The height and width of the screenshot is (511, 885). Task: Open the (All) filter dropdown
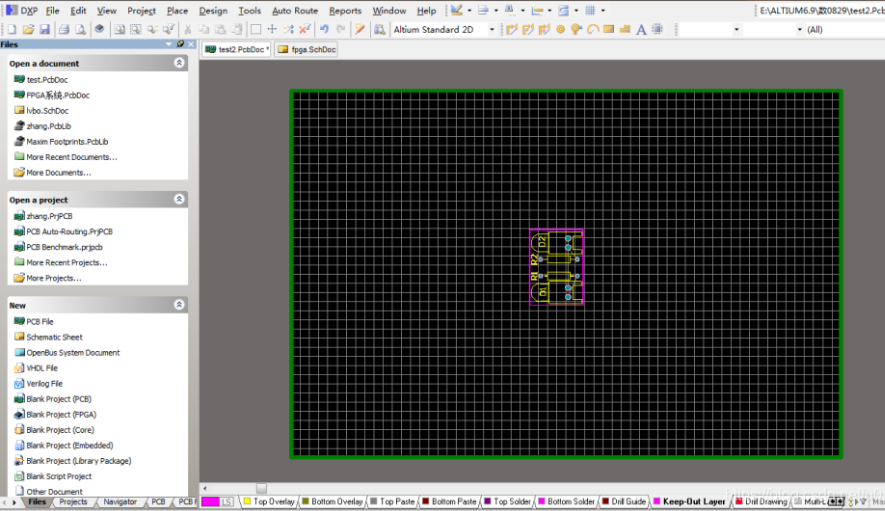coord(844,29)
